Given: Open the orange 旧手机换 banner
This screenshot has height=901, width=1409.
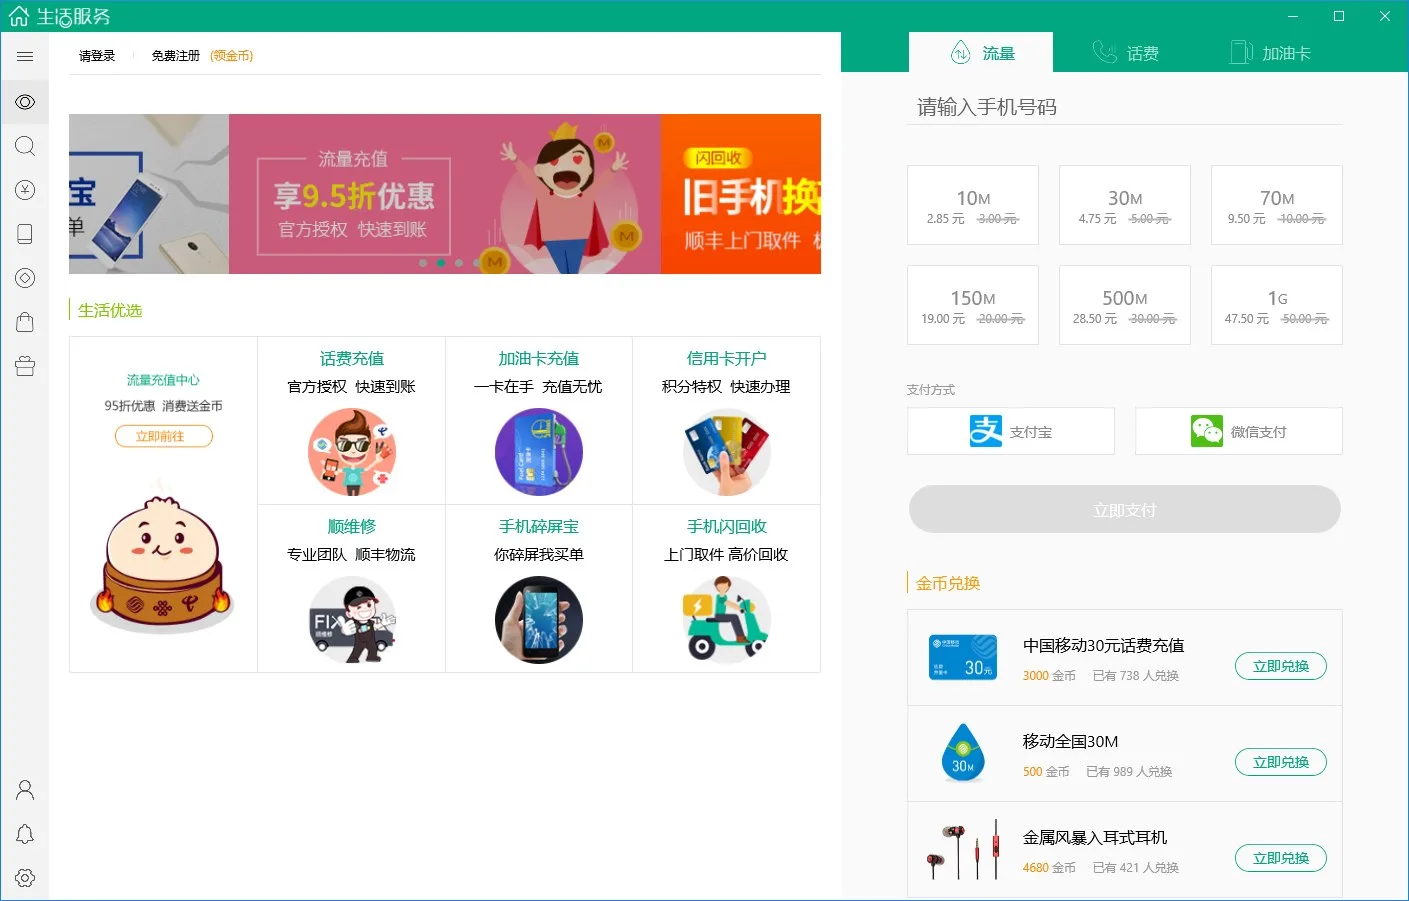Looking at the screenshot, I should [x=741, y=194].
